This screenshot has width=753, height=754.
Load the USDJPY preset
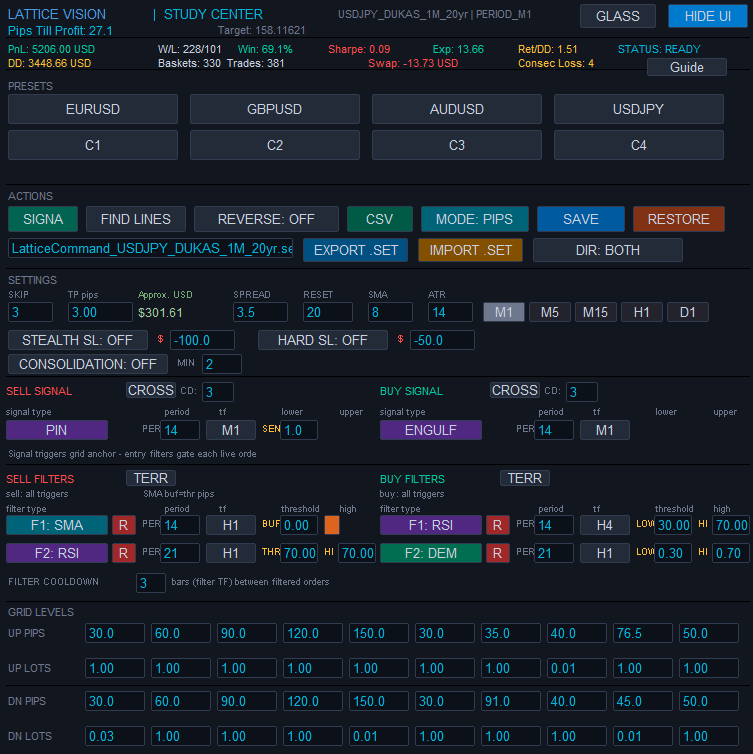tap(639, 109)
